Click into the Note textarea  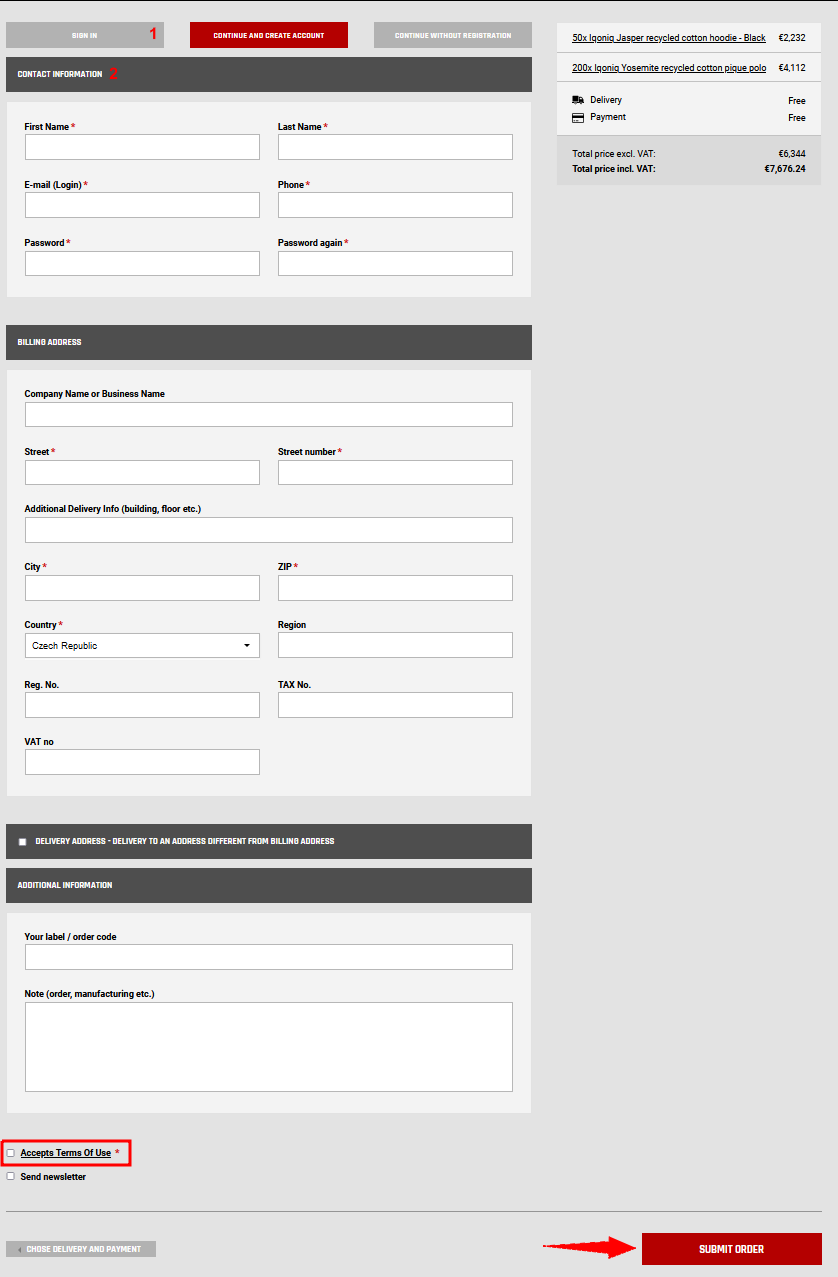[269, 1047]
